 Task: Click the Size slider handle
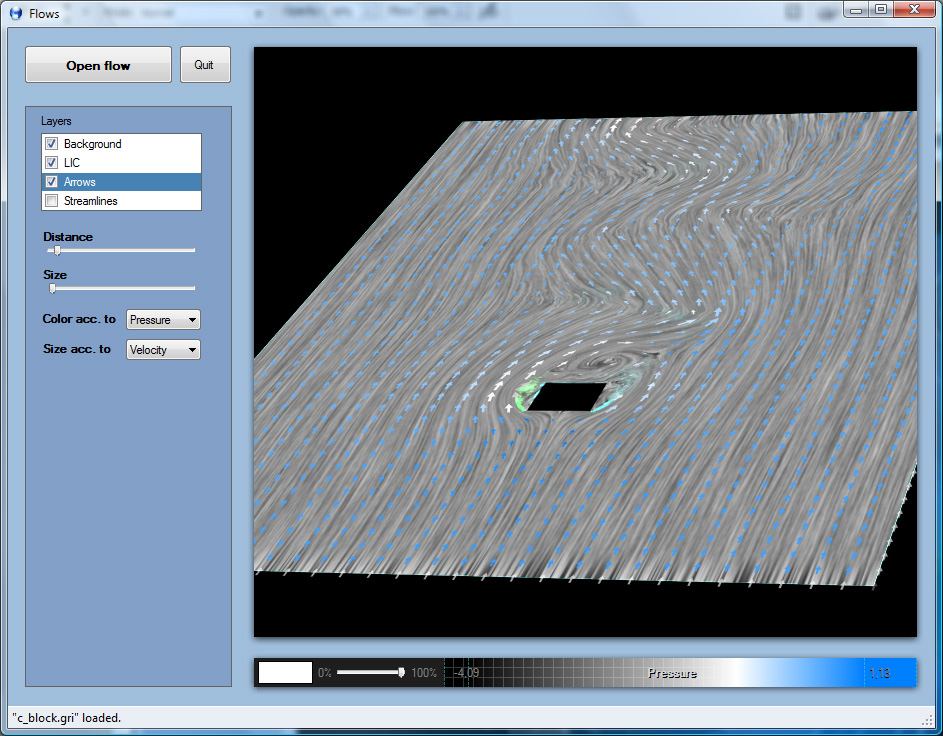click(52, 288)
